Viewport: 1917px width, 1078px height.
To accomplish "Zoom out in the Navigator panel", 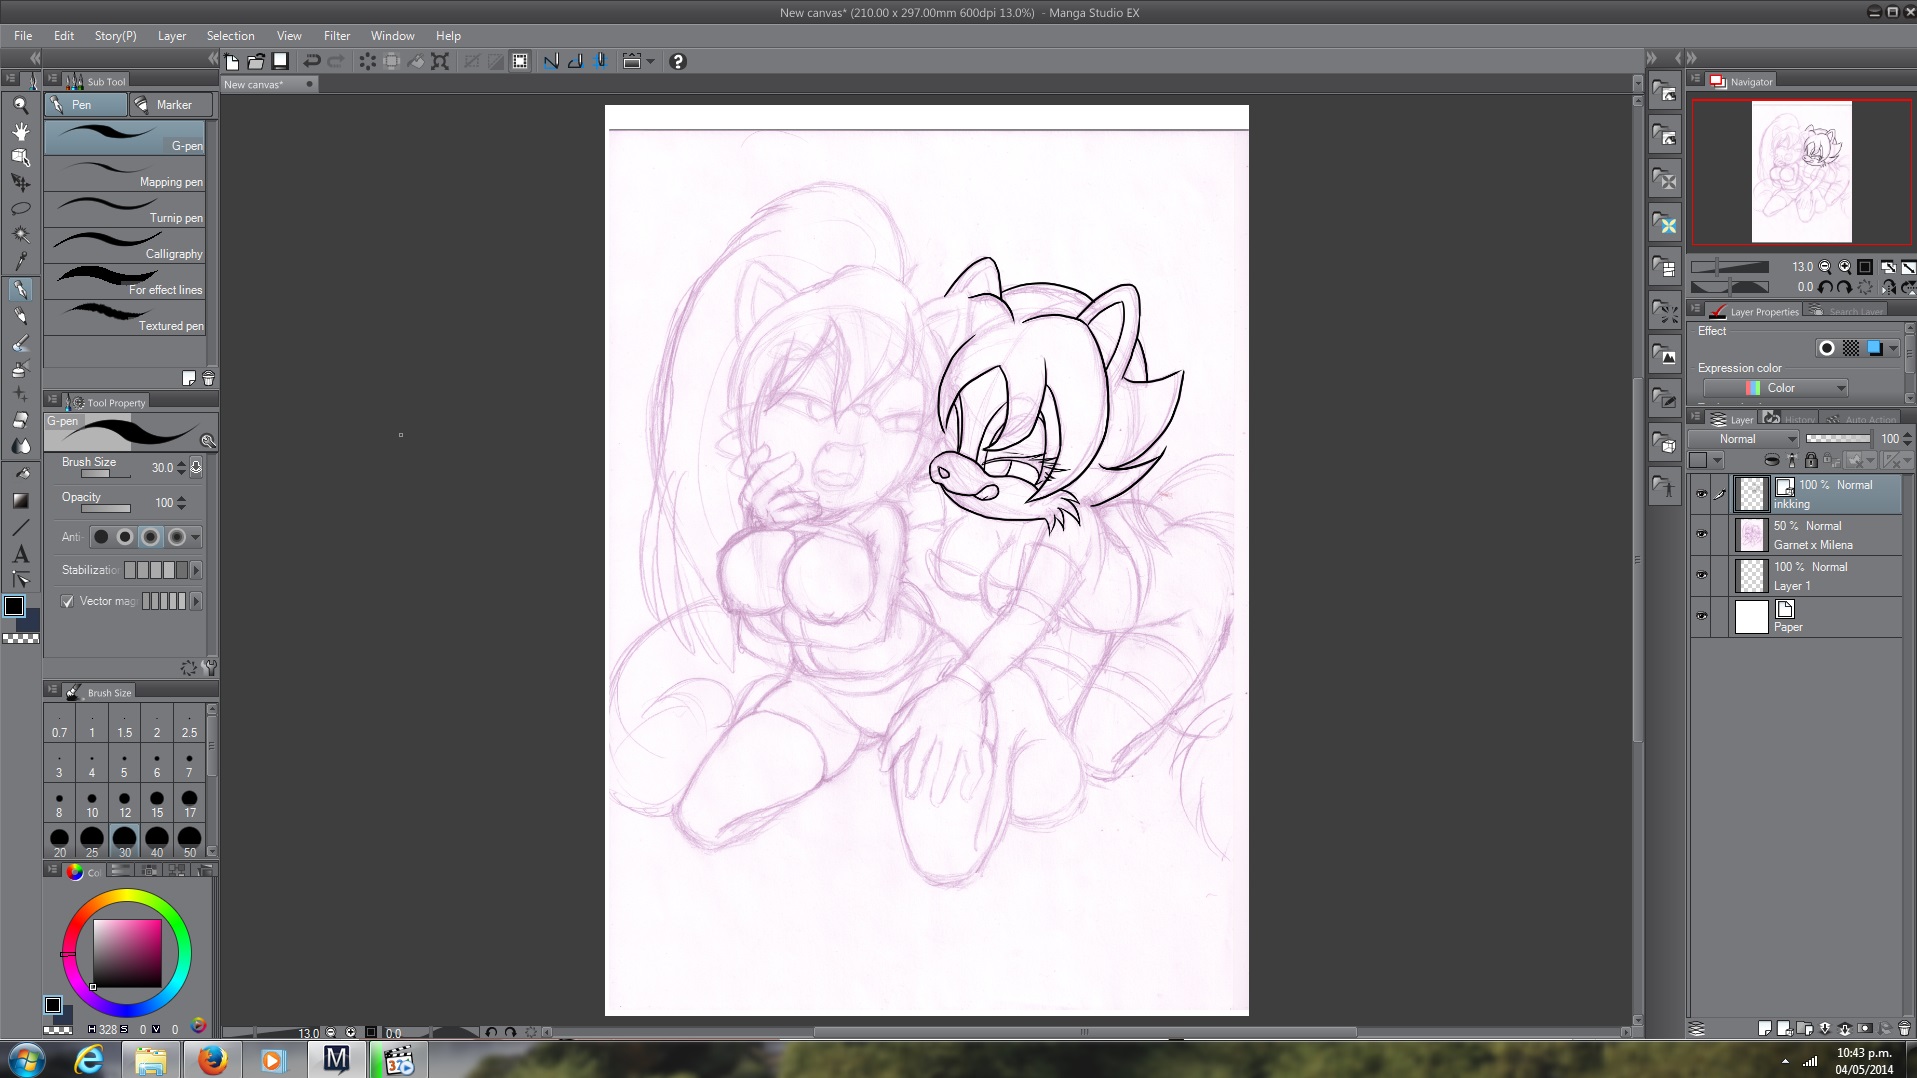I will [x=1825, y=267].
